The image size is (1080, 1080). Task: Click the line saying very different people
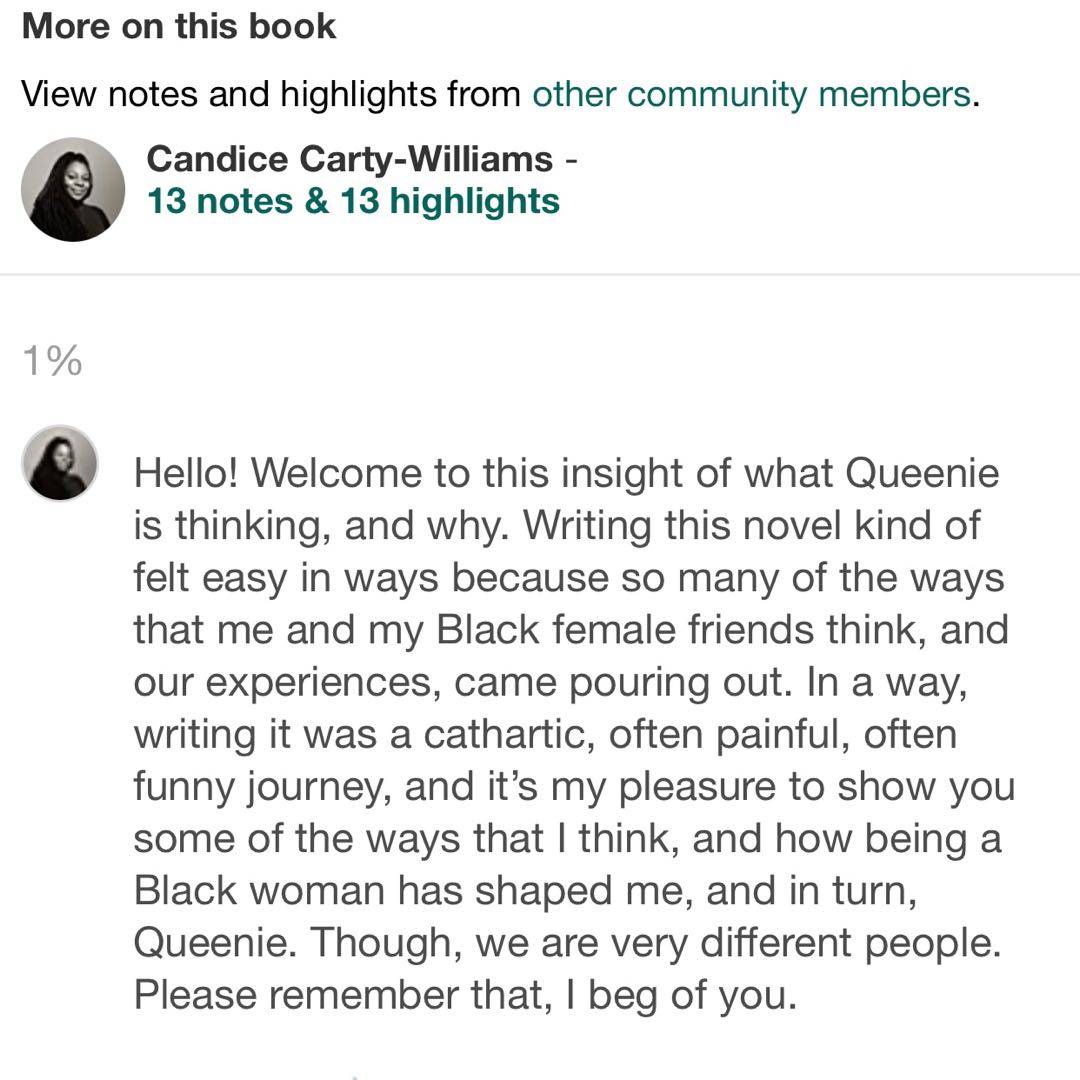(x=567, y=944)
